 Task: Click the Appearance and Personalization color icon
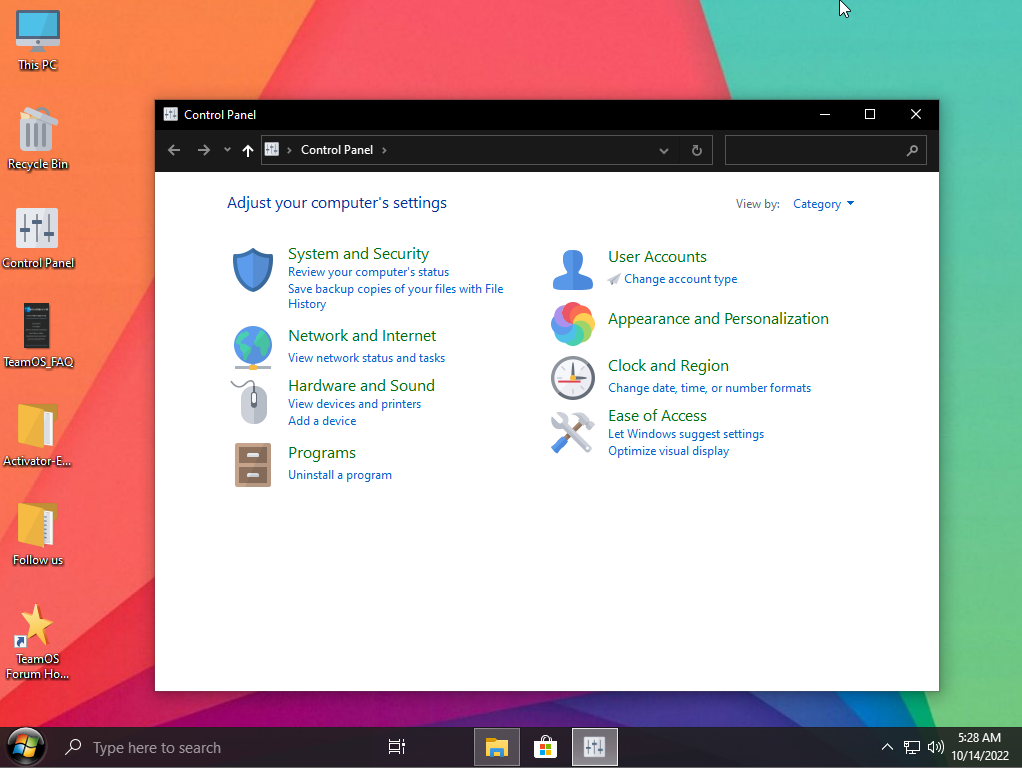[x=572, y=323]
